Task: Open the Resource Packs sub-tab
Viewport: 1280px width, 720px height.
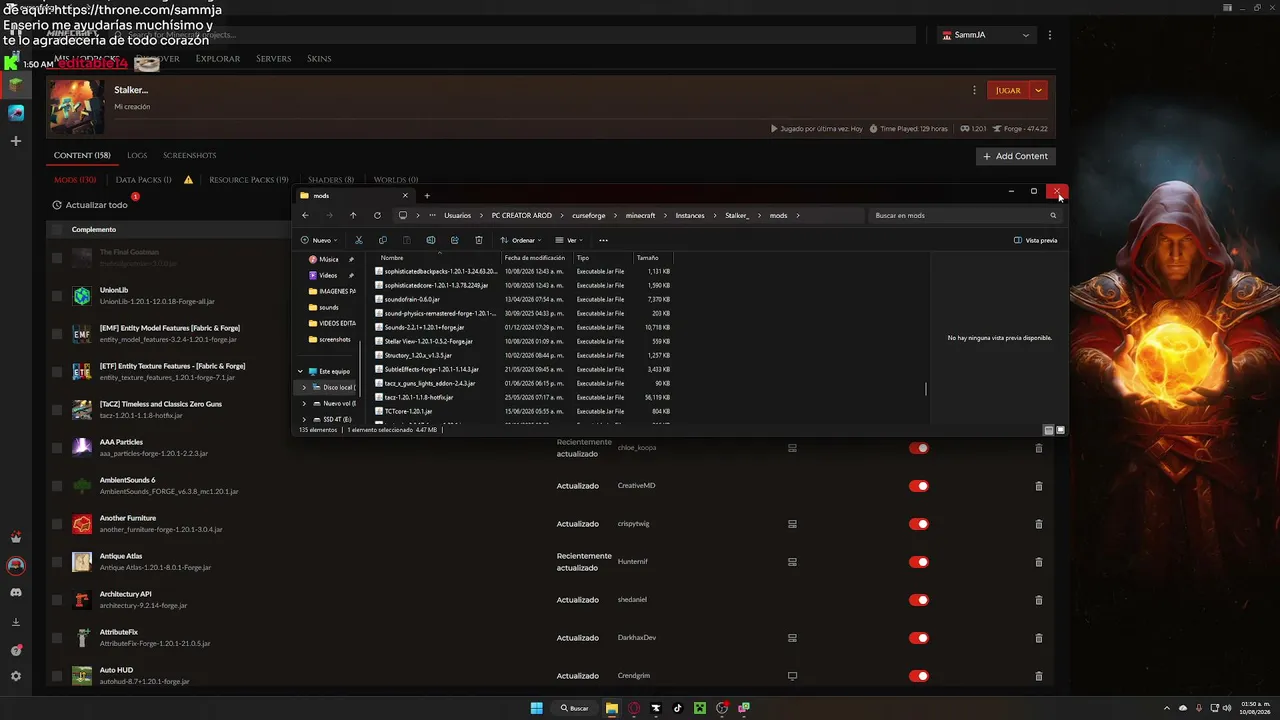Action: 249,180
